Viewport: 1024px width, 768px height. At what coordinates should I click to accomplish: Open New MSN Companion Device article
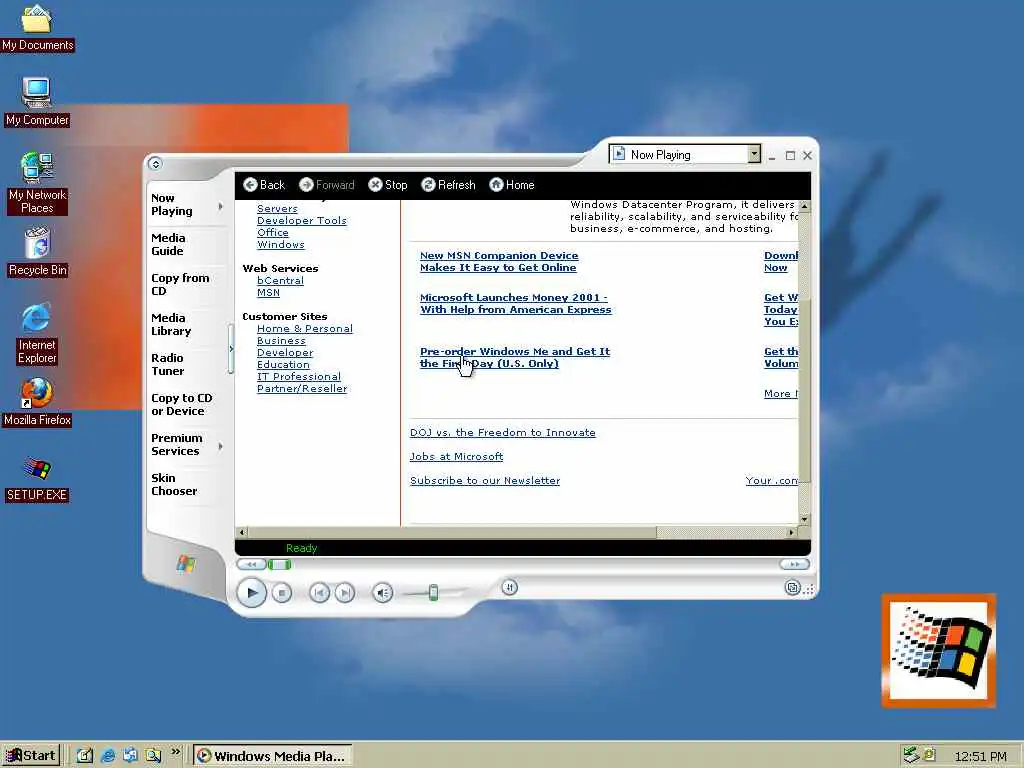[499, 261]
